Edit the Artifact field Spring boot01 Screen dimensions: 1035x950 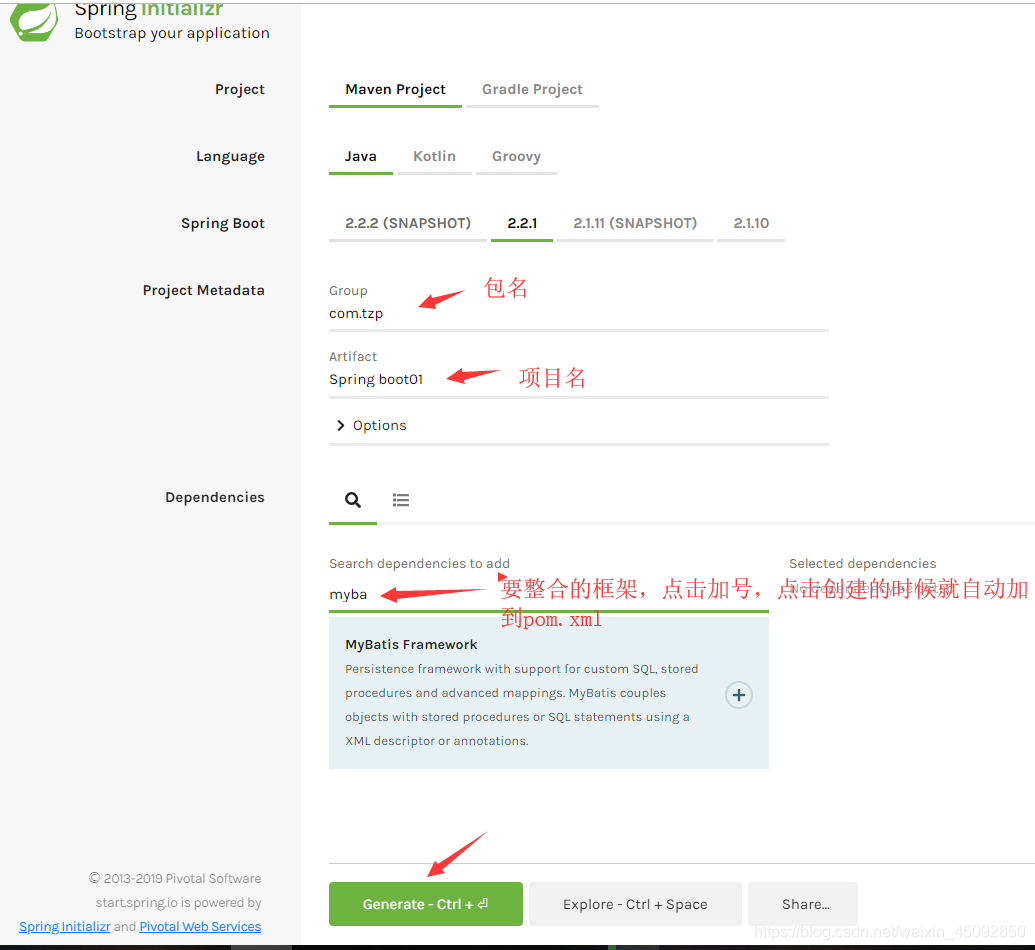pyautogui.click(x=579, y=380)
